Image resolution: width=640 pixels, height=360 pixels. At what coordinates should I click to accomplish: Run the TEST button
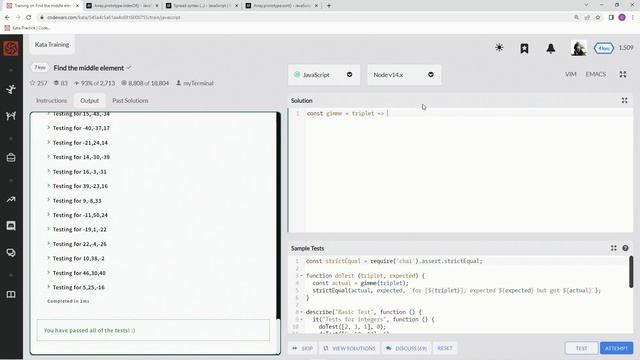581,348
